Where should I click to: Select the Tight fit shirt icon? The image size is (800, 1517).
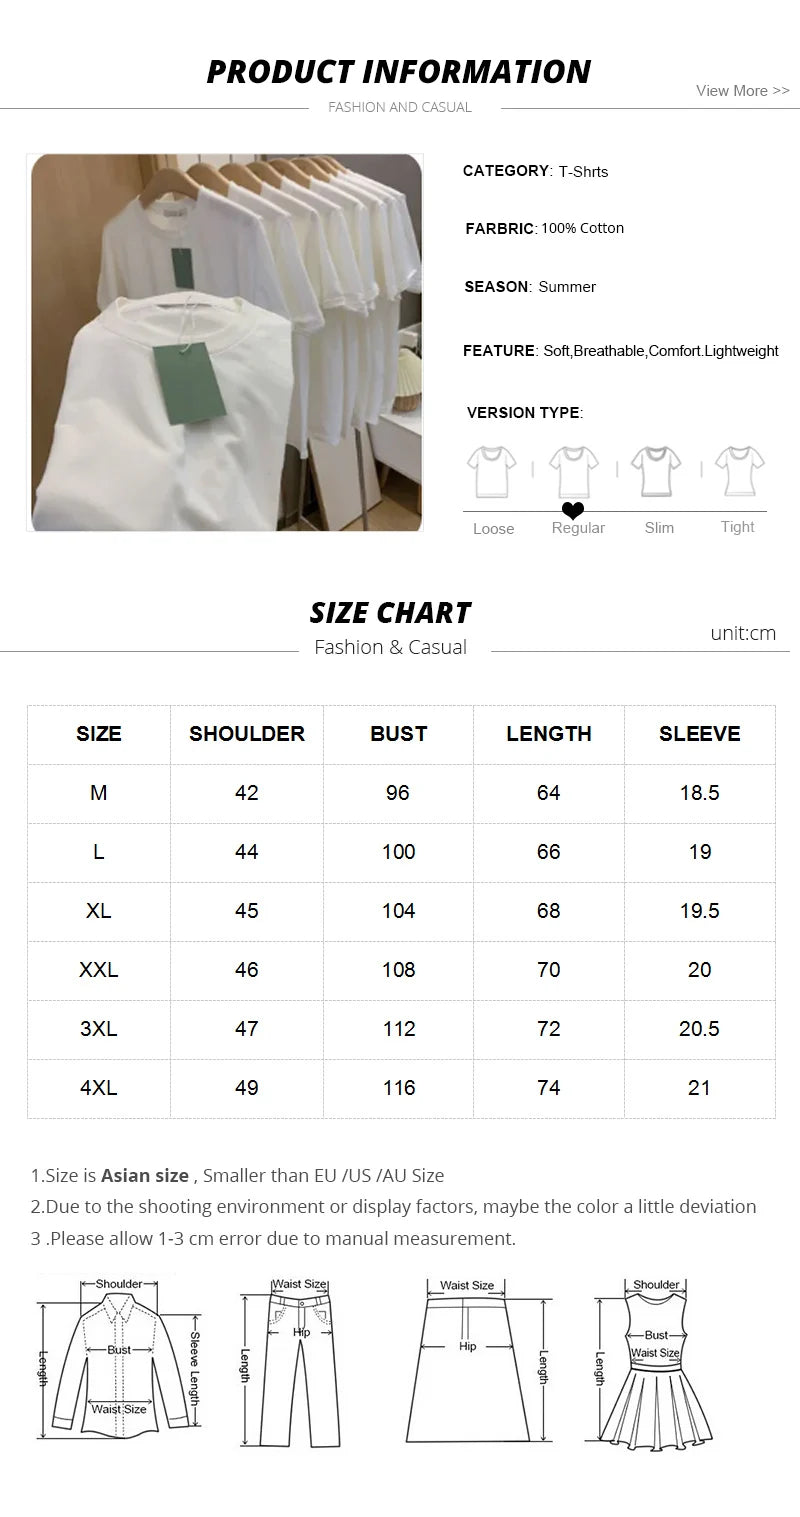pos(740,471)
